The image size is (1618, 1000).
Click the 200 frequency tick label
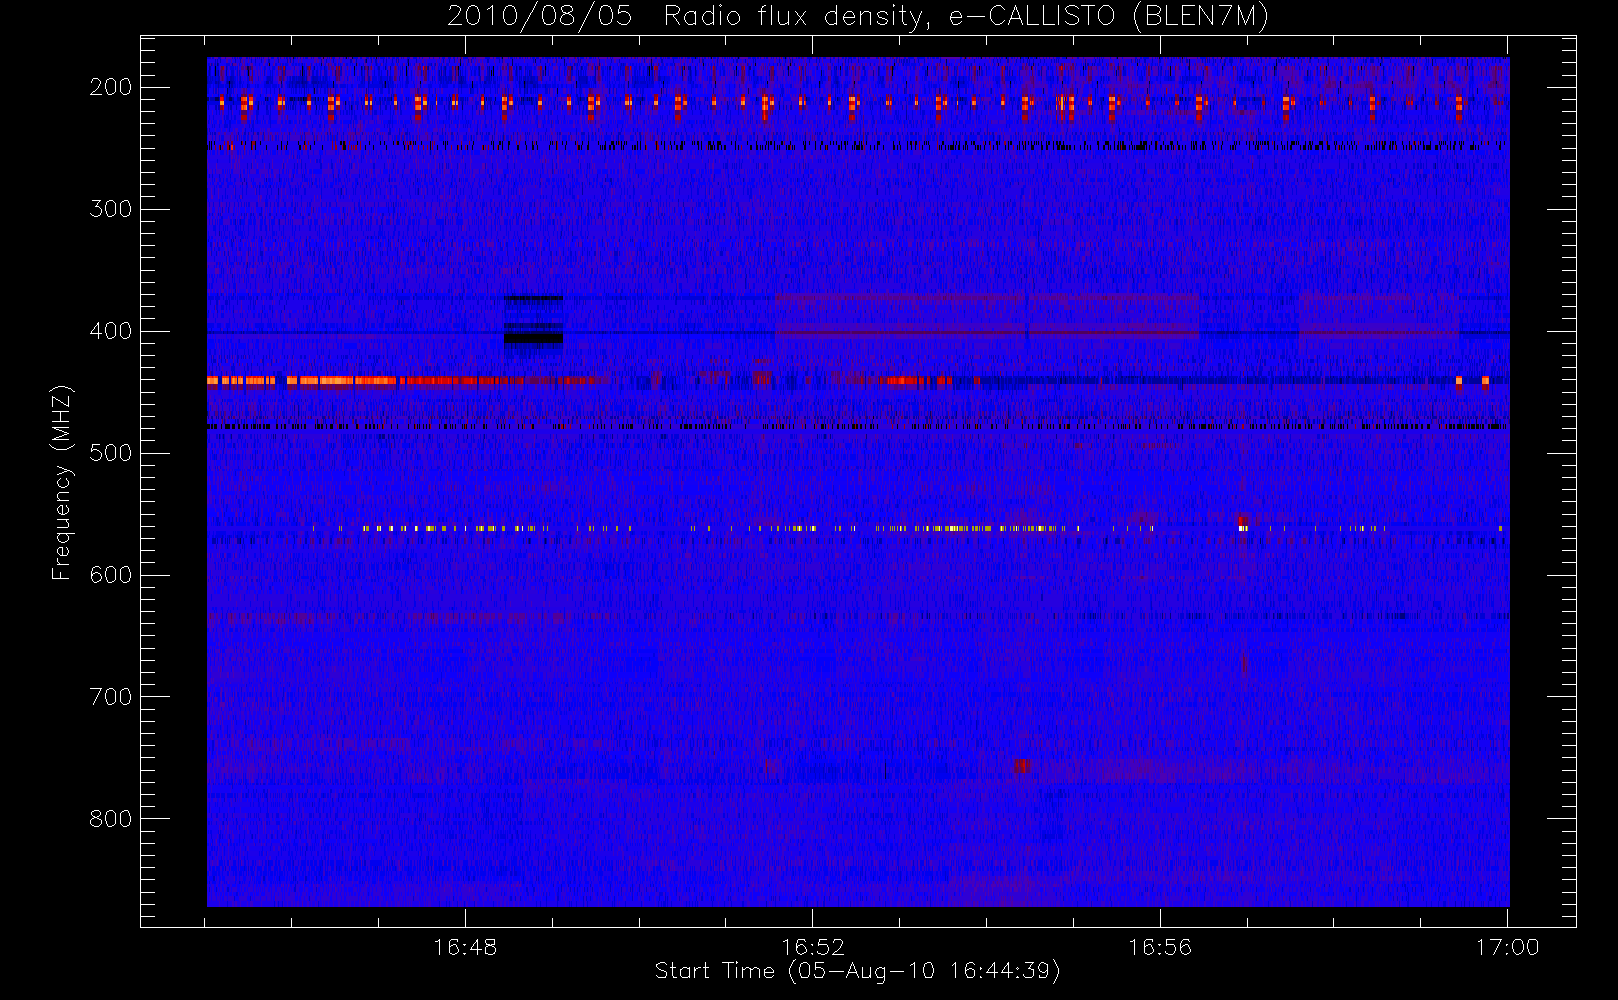[111, 87]
